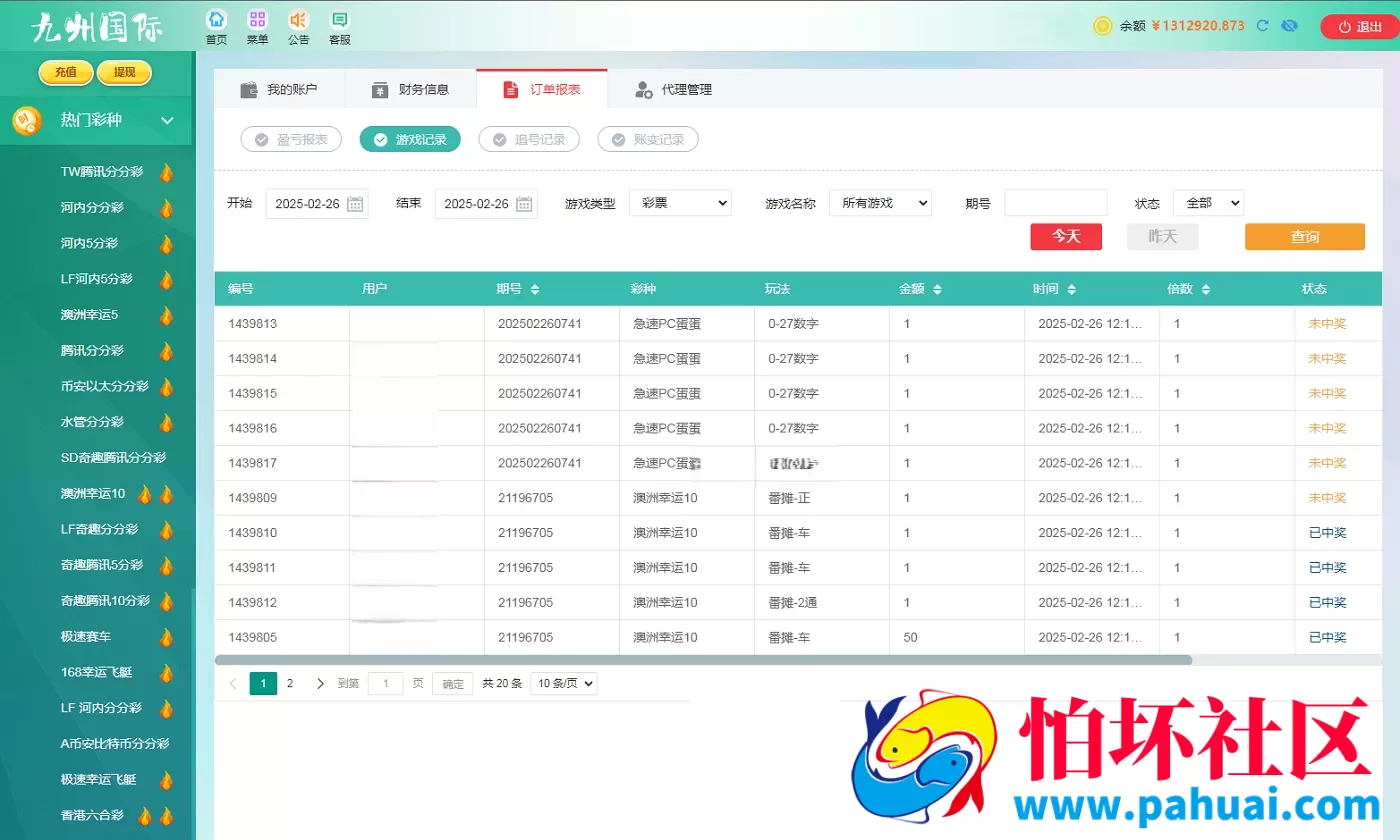Image resolution: width=1400 pixels, height=840 pixels.
Task: Click flame icon beside 奇趣腾讯5分彩
Action: (x=166, y=566)
